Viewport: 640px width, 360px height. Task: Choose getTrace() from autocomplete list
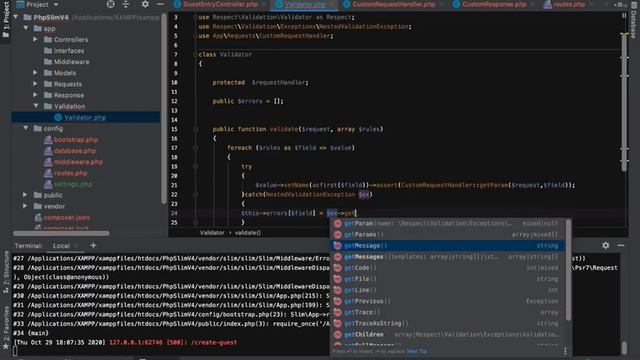[447, 312]
